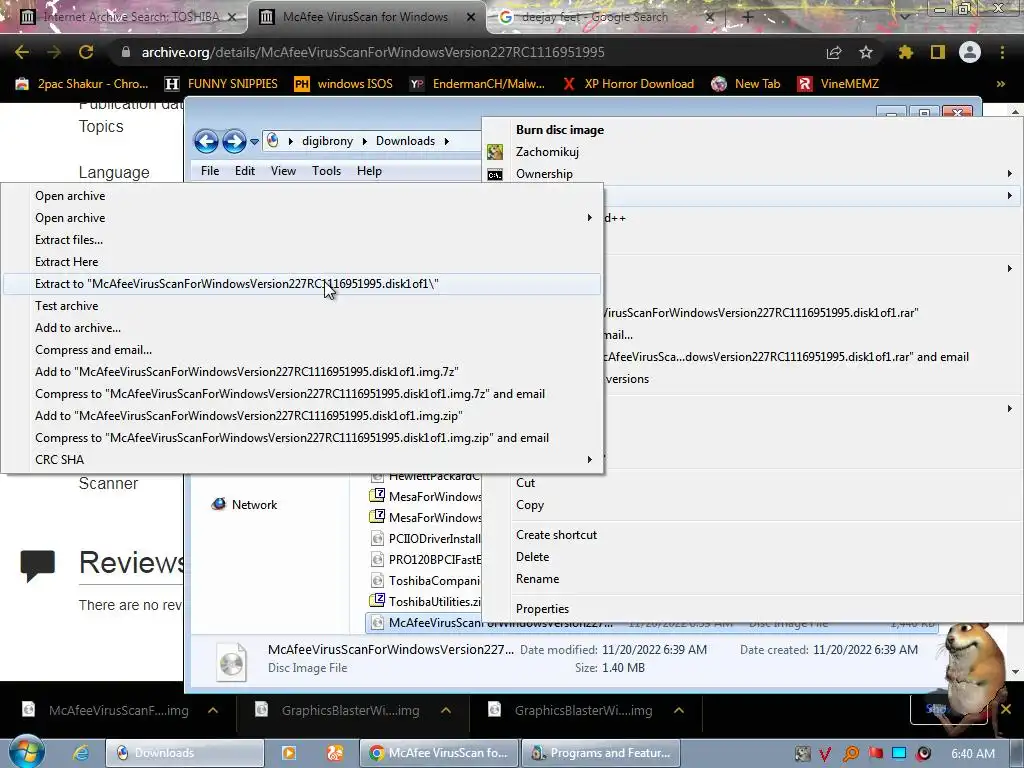Select Create shortcut
Screen dimensions: 1024x768
click(751, 535)
